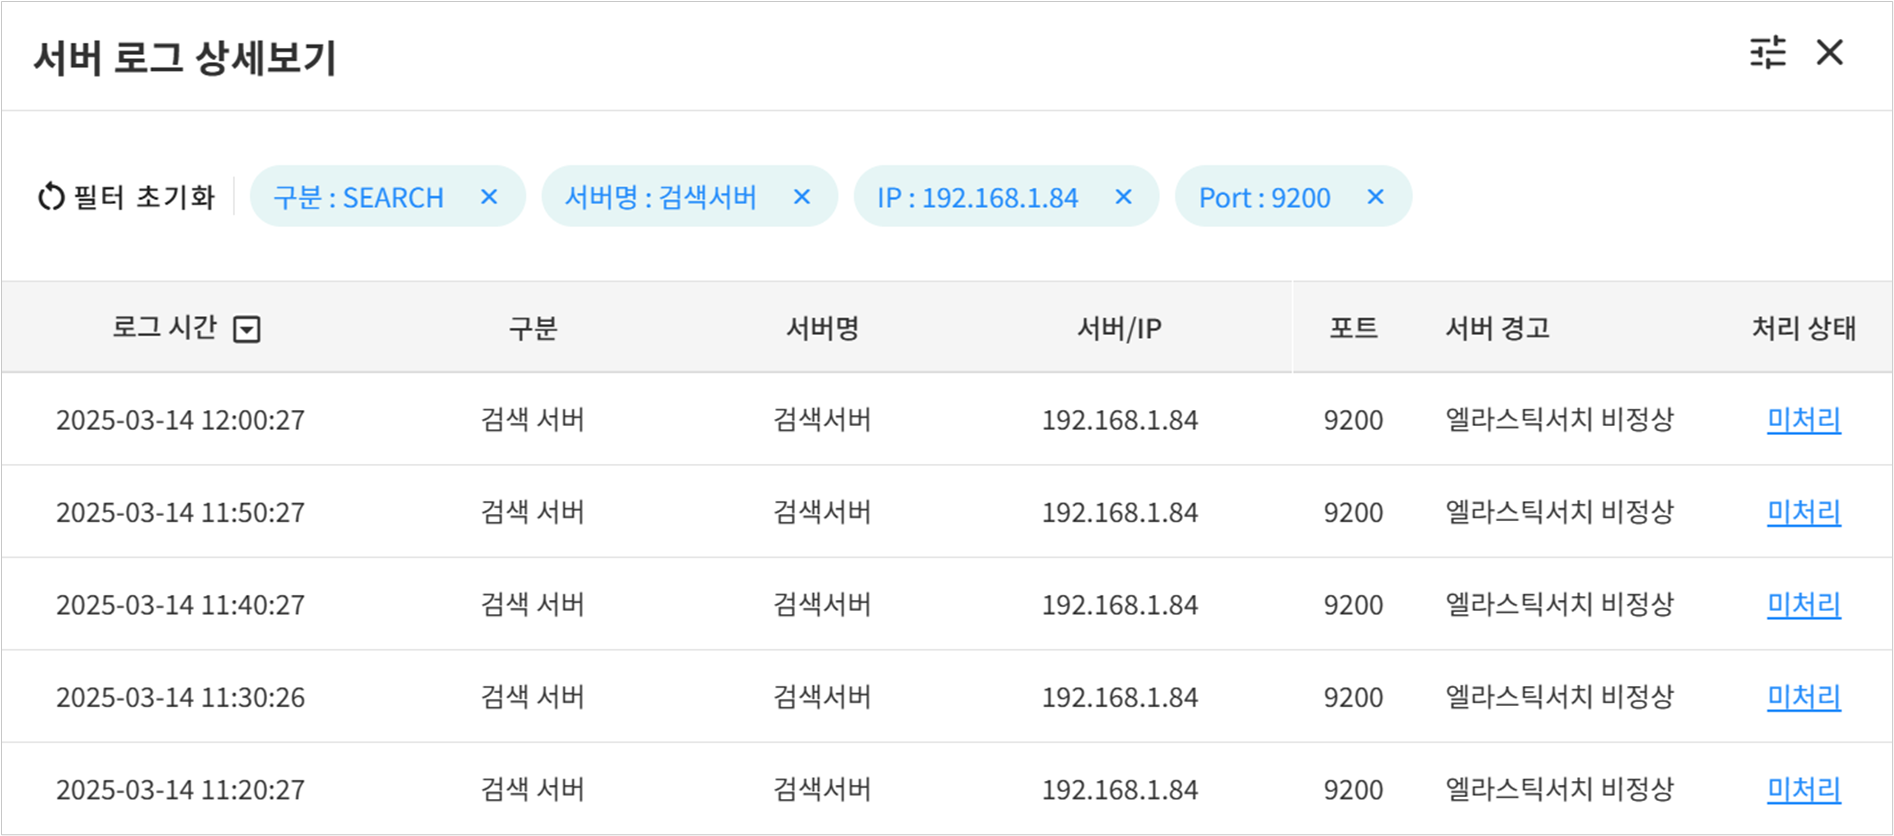
Task: Open the filter settings sliders icon
Action: pyautogui.click(x=1767, y=52)
